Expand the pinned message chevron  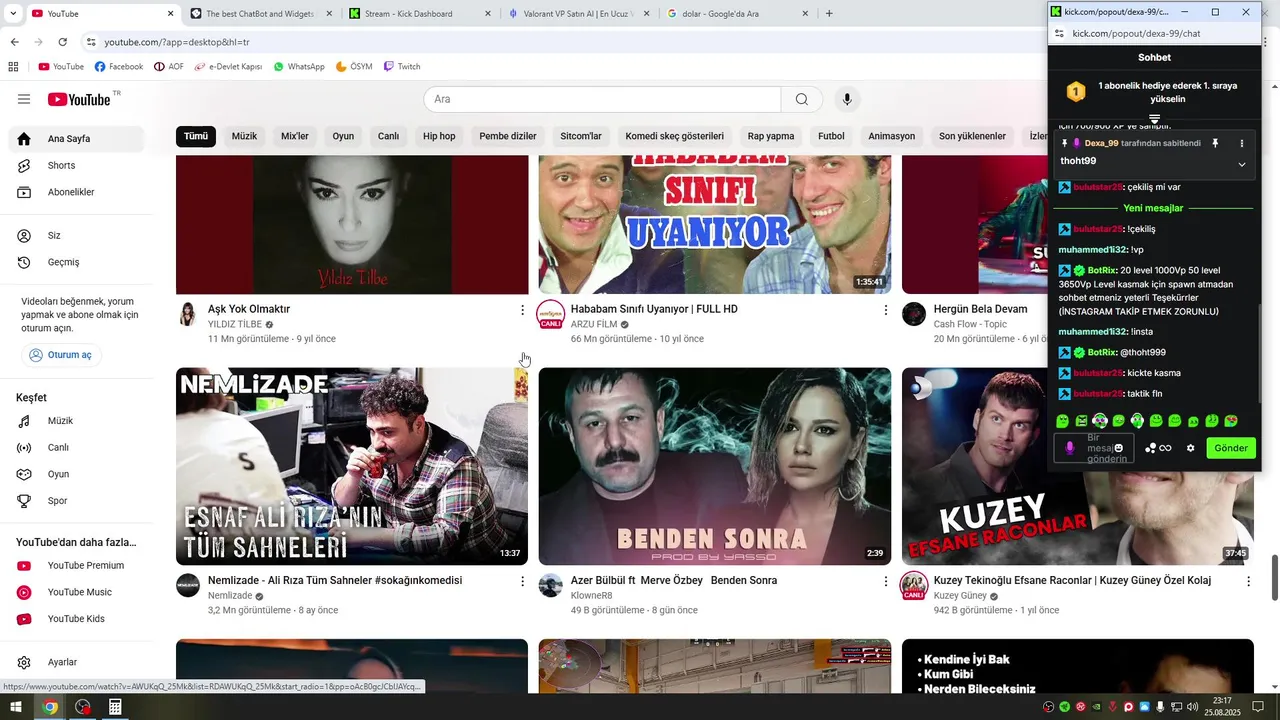coord(1242,164)
